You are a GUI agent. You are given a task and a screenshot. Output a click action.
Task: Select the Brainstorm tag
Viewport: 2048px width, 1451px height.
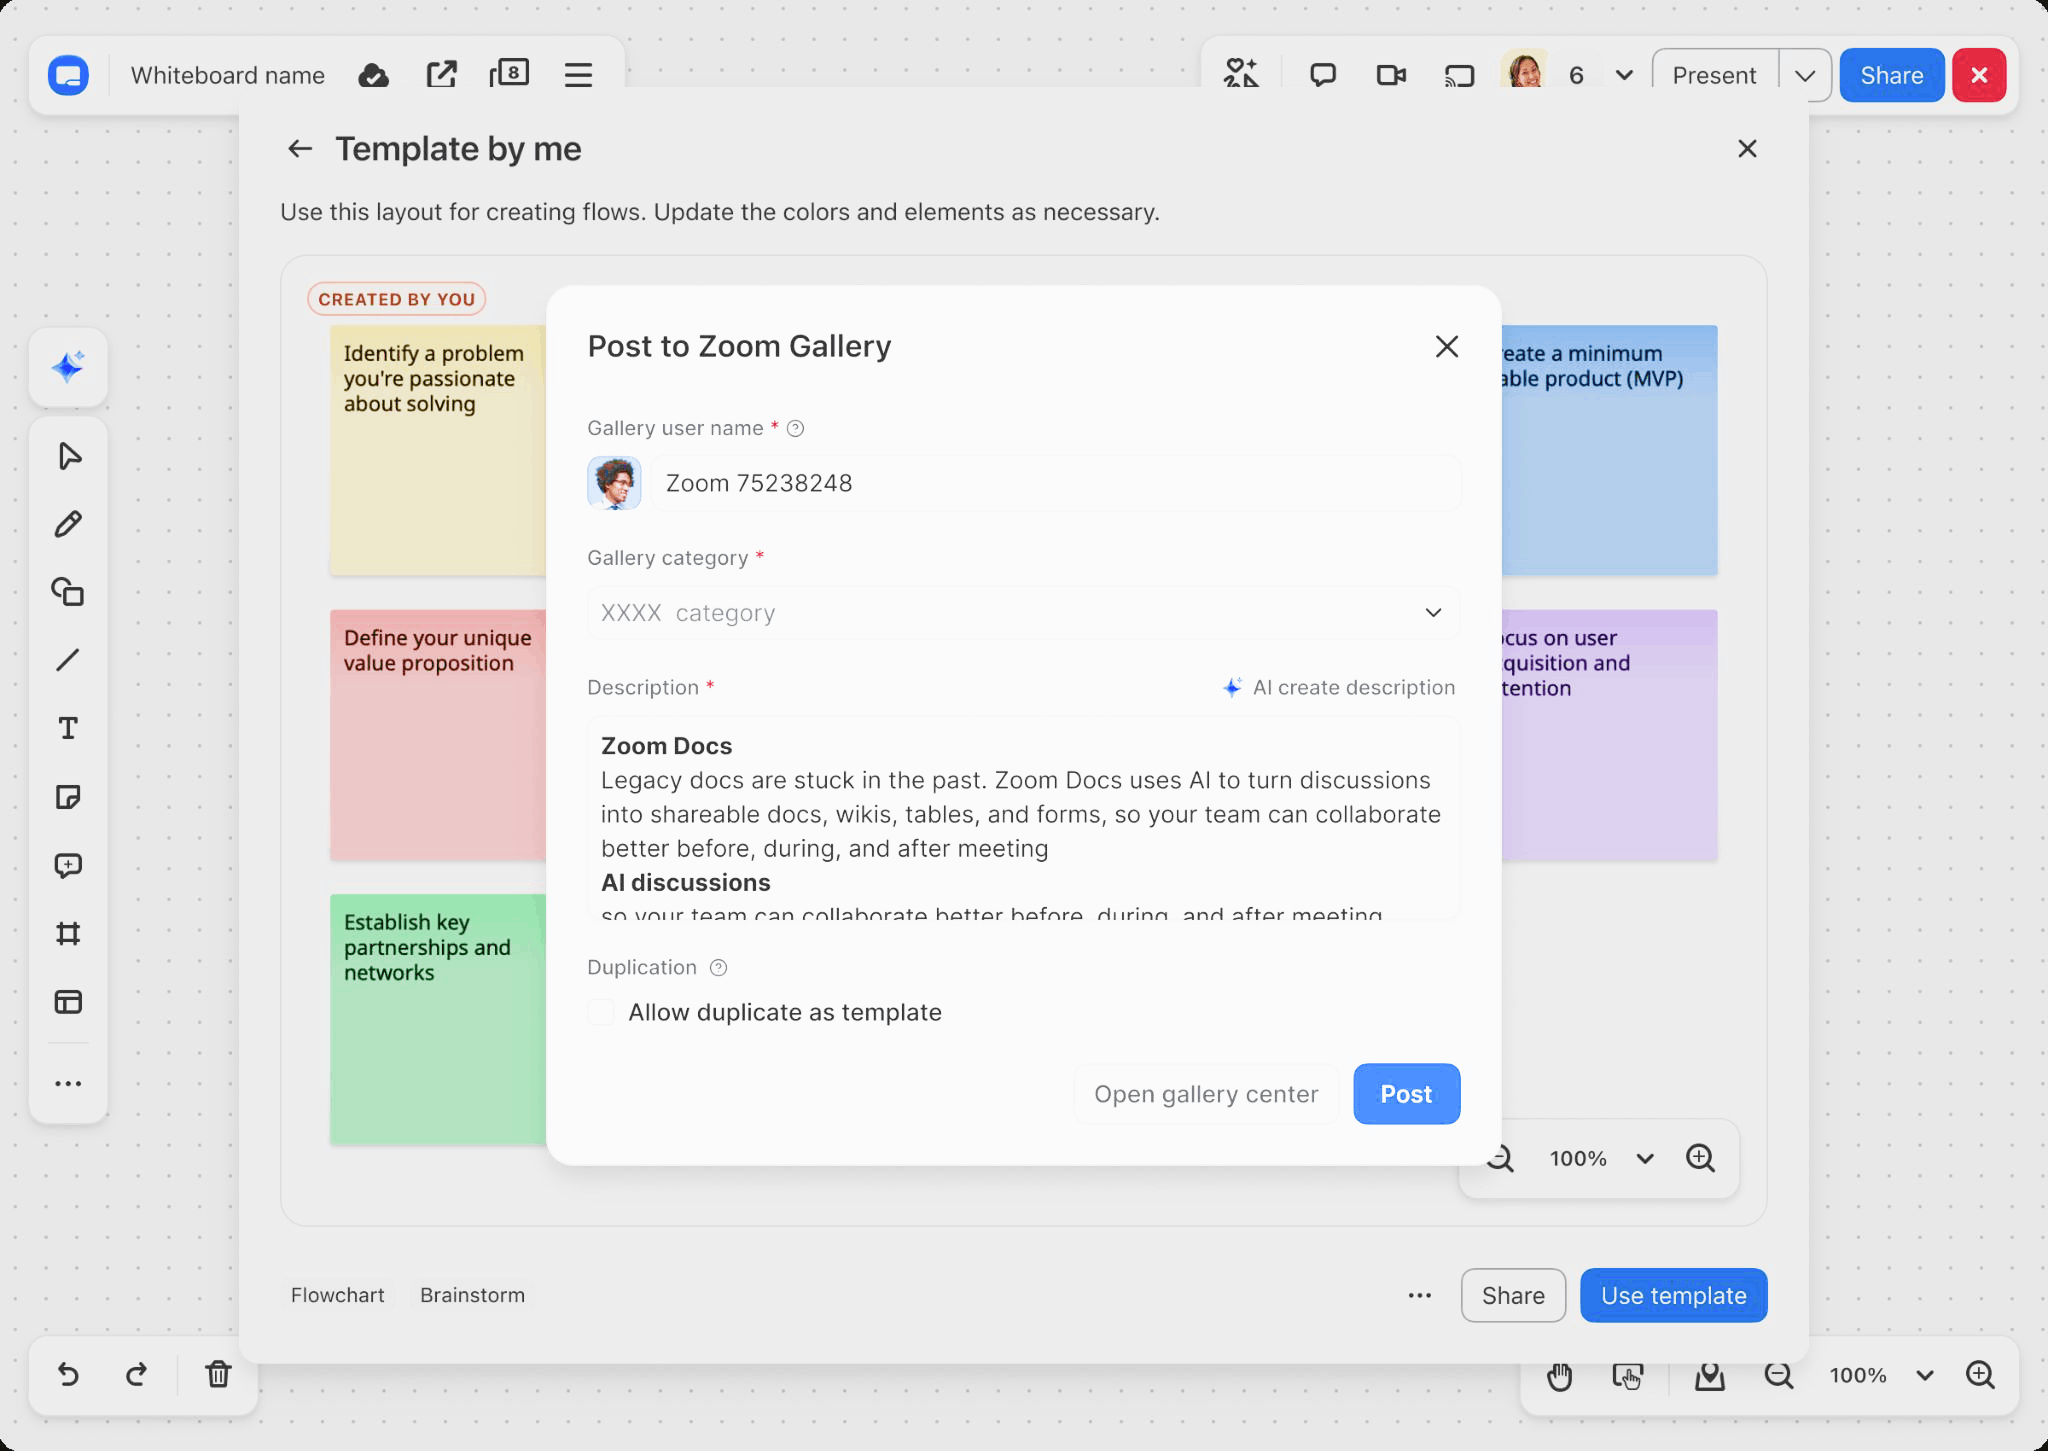[x=472, y=1295]
